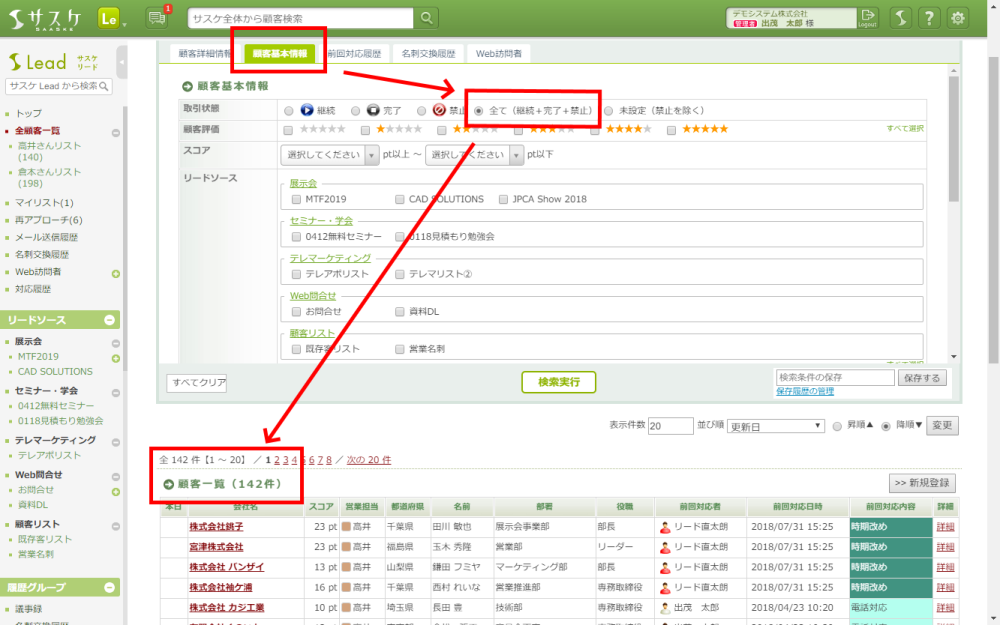
Task: Click the green Le module switcher icon
Action: click(111, 18)
